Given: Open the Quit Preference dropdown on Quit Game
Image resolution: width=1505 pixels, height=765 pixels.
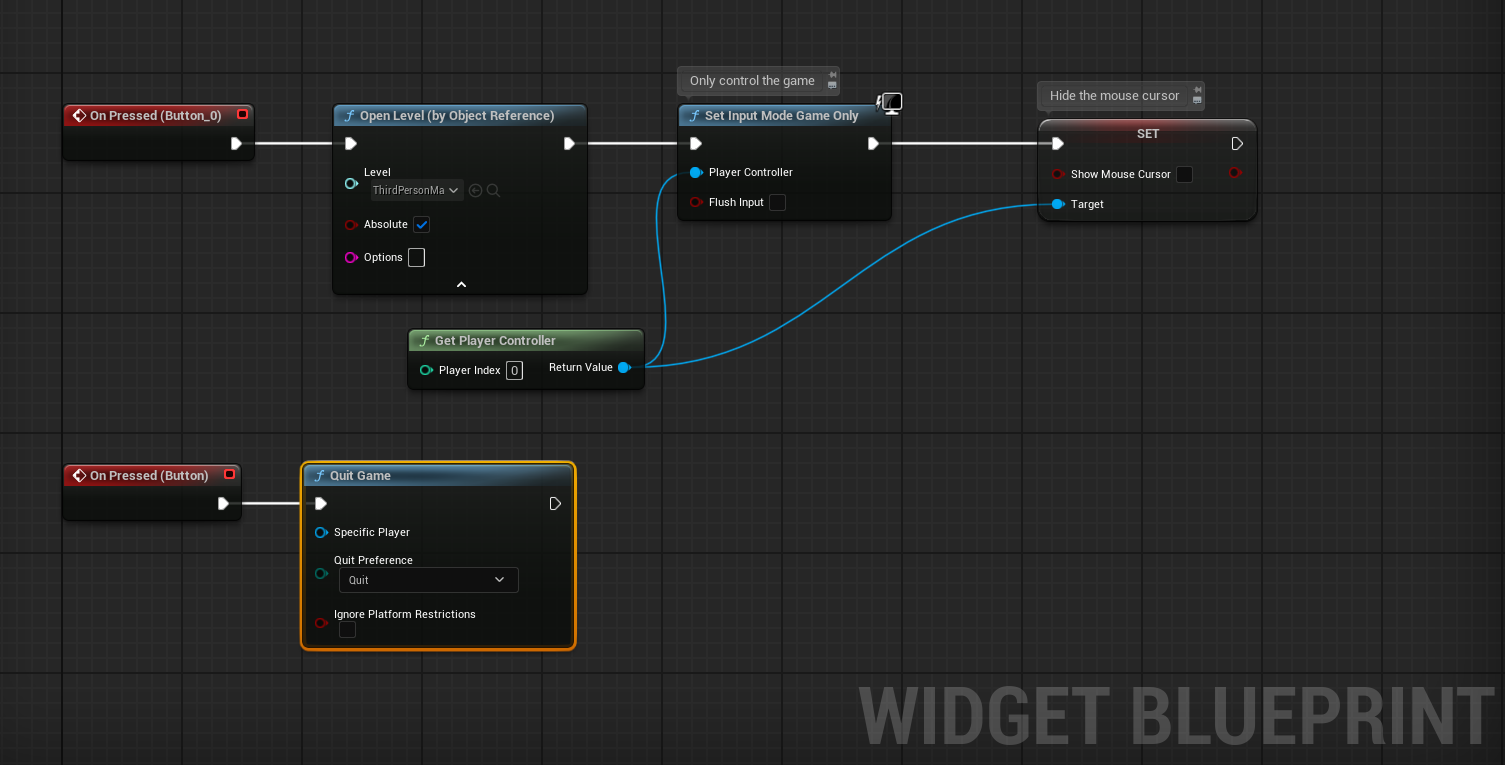Looking at the screenshot, I should tap(428, 580).
